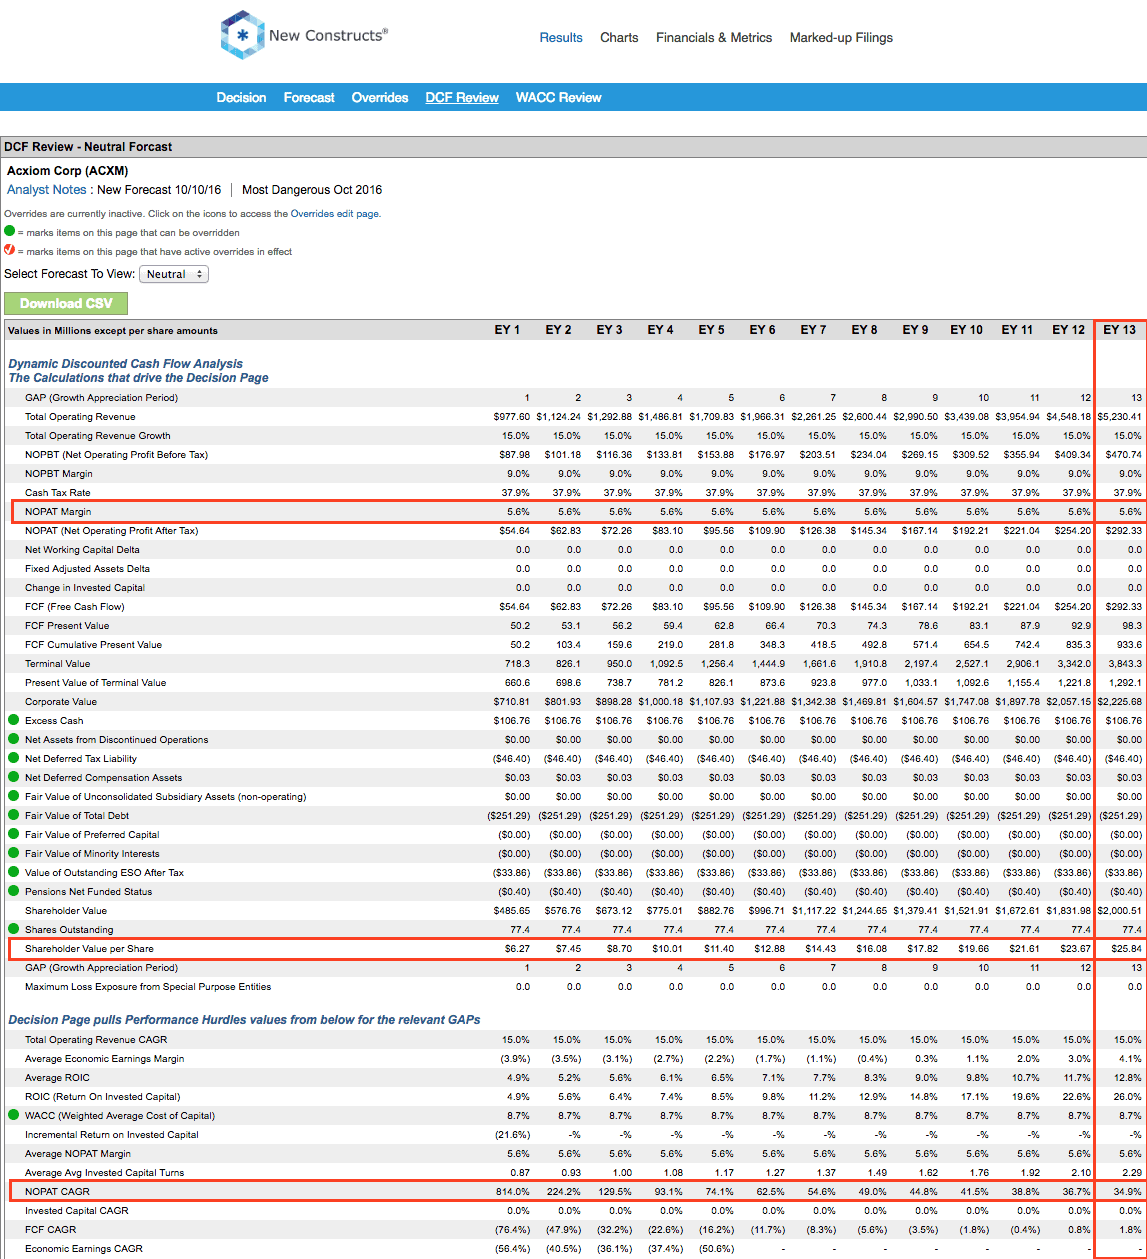Open override for Net Assets from Discontinued Operations
Screen dimensions: 1147x1259
[14, 739]
